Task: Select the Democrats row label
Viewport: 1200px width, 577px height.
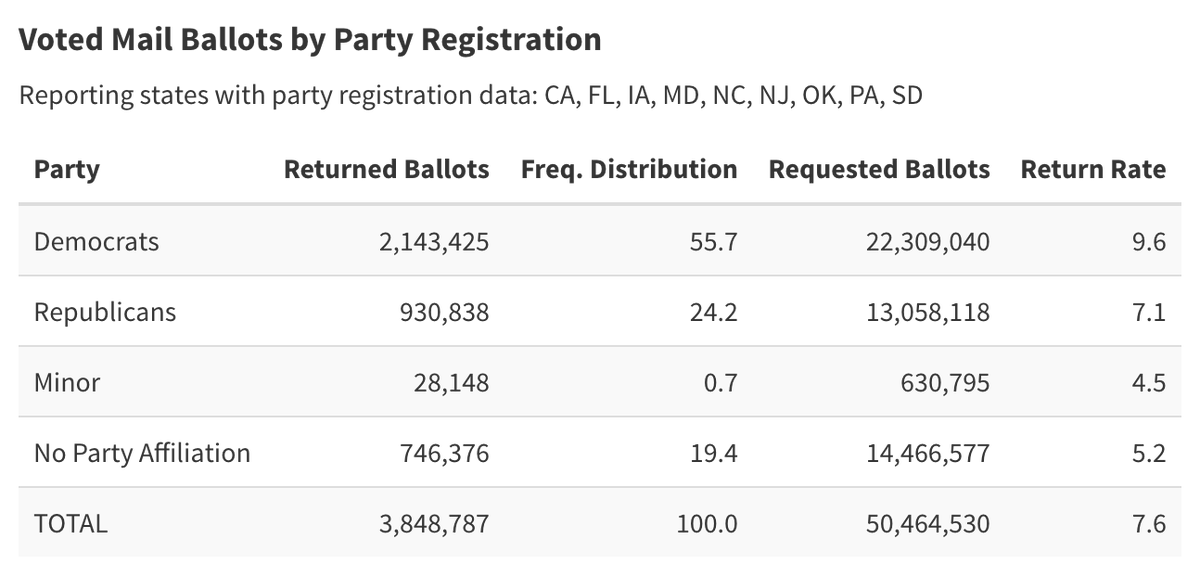Action: pos(96,241)
